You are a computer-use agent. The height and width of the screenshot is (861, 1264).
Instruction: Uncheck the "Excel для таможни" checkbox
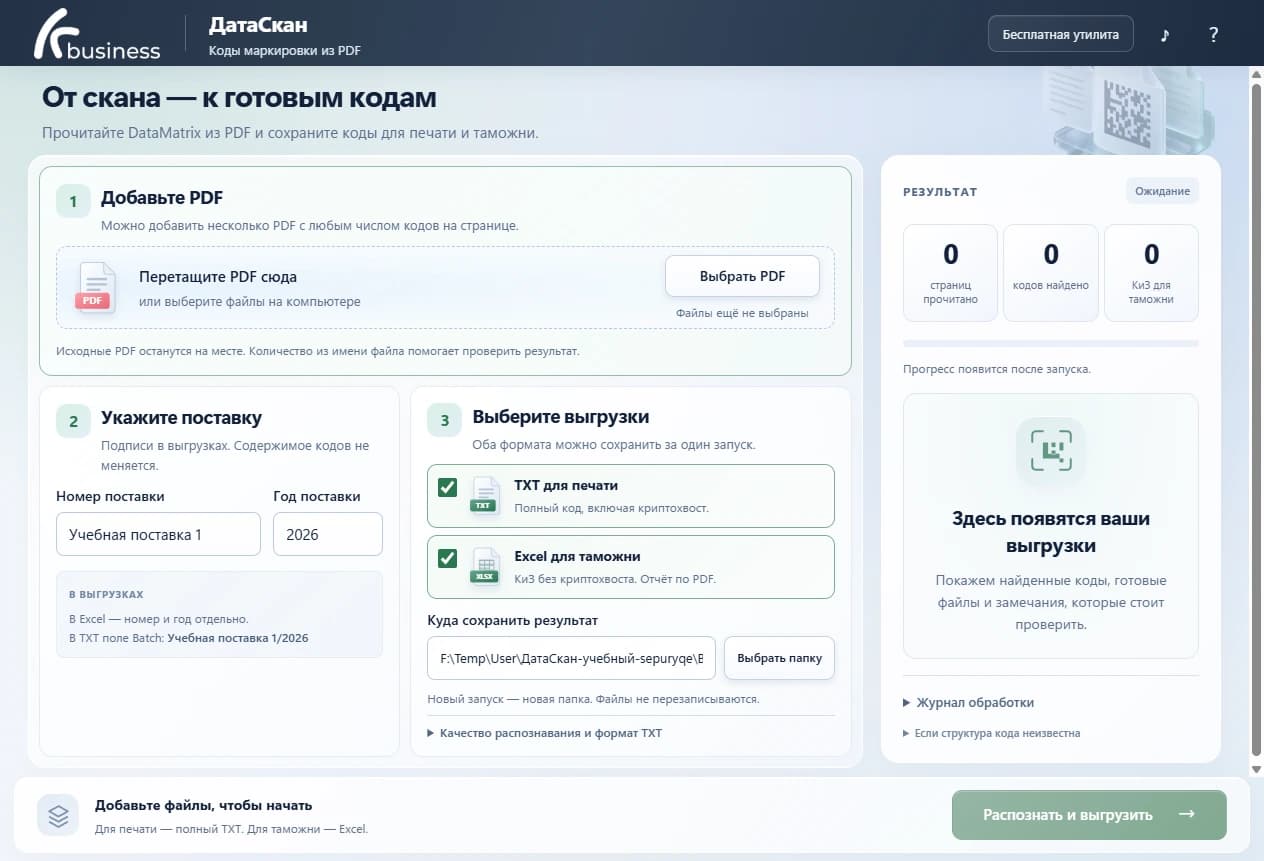point(447,558)
